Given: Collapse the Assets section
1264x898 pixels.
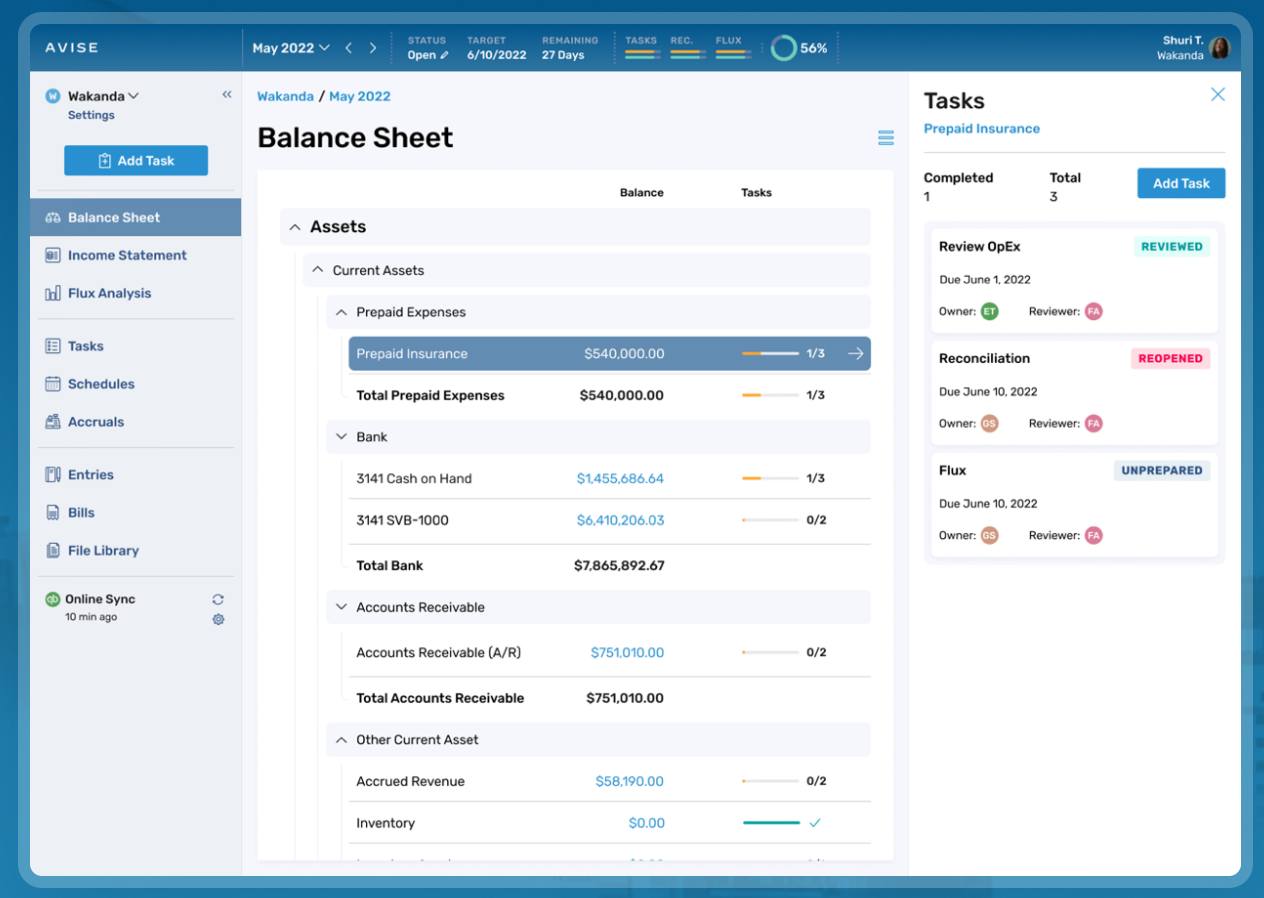Looking at the screenshot, I should (295, 228).
